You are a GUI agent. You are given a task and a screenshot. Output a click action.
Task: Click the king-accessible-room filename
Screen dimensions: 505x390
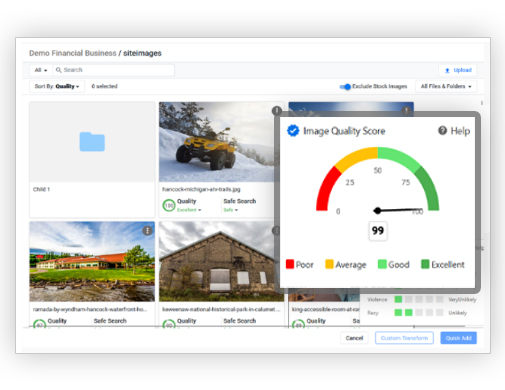[x=325, y=309]
